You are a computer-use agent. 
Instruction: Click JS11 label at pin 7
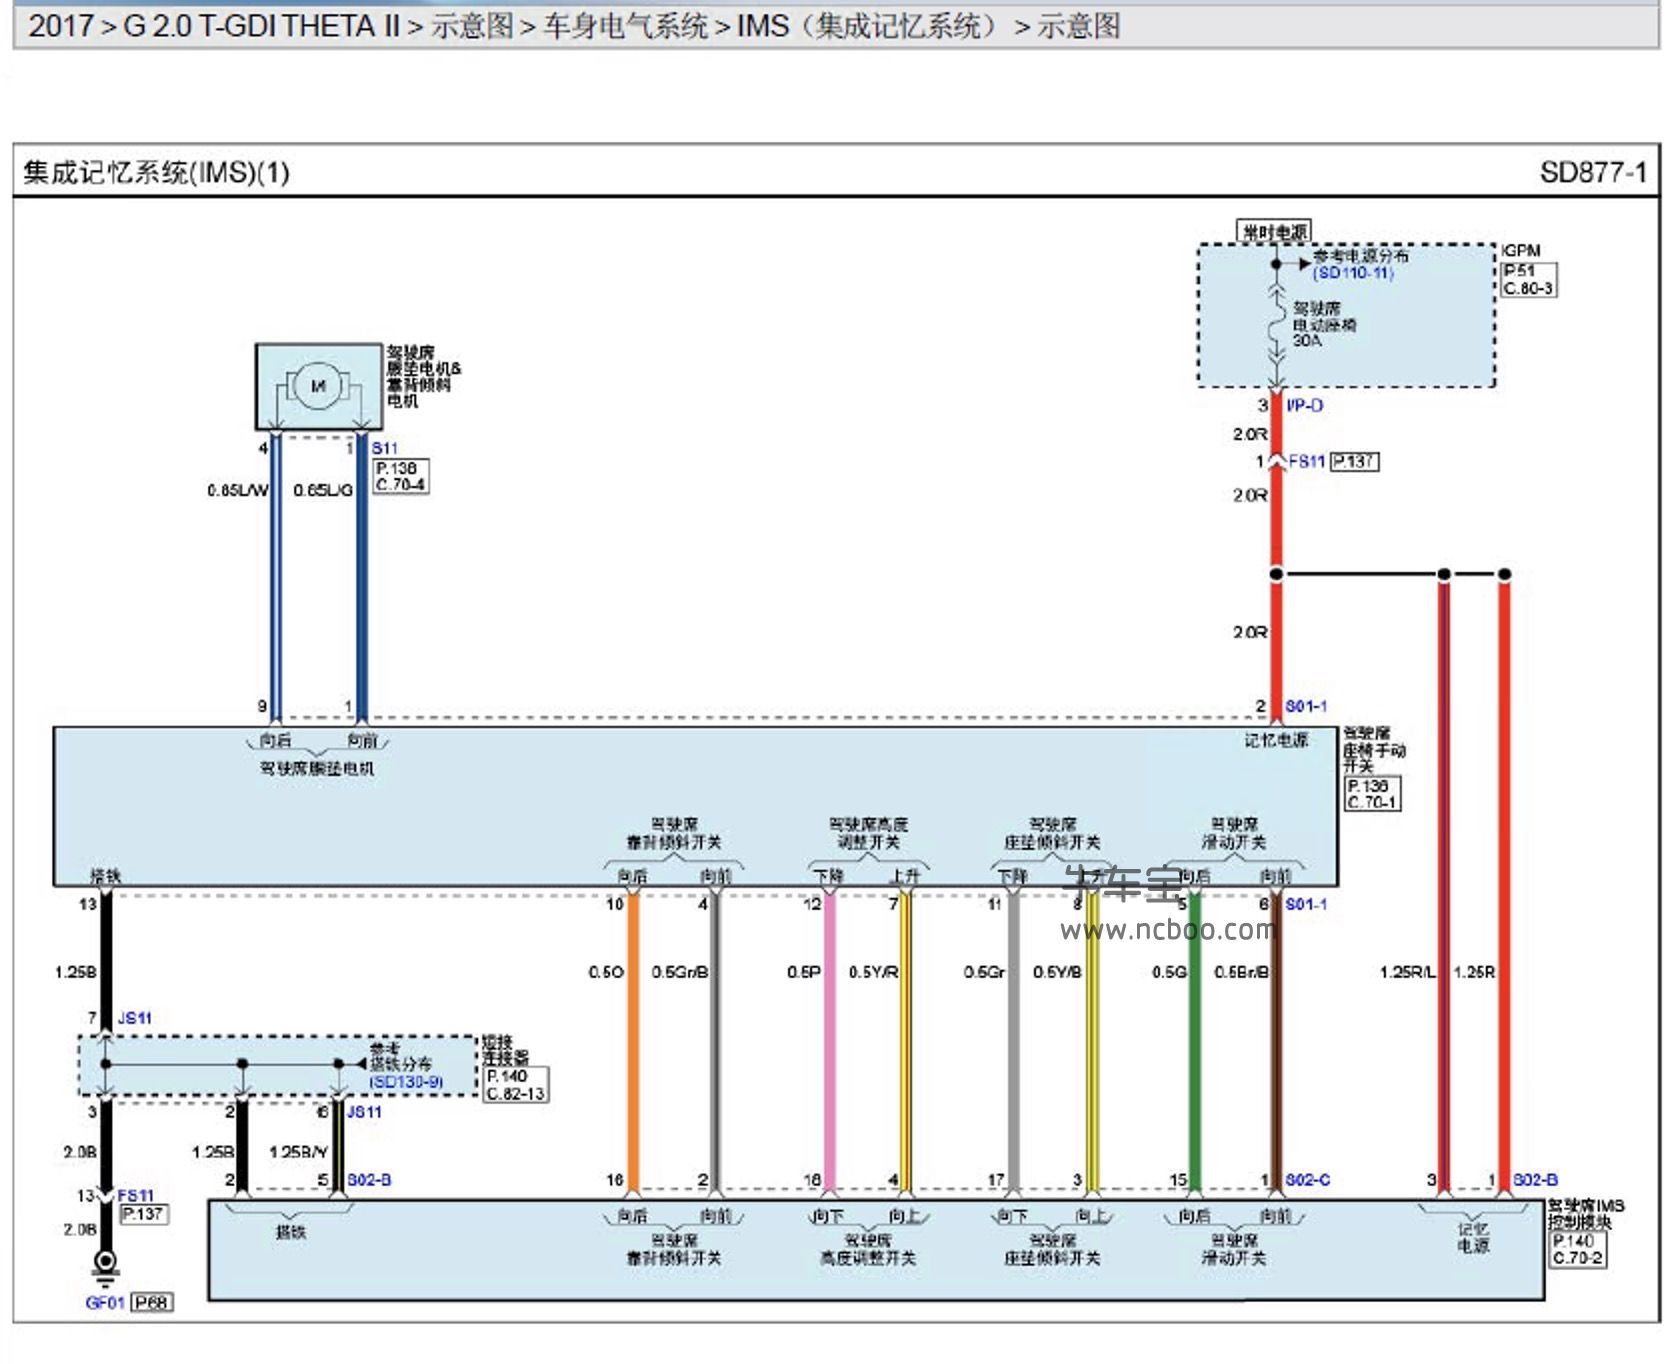pyautogui.click(x=135, y=1018)
